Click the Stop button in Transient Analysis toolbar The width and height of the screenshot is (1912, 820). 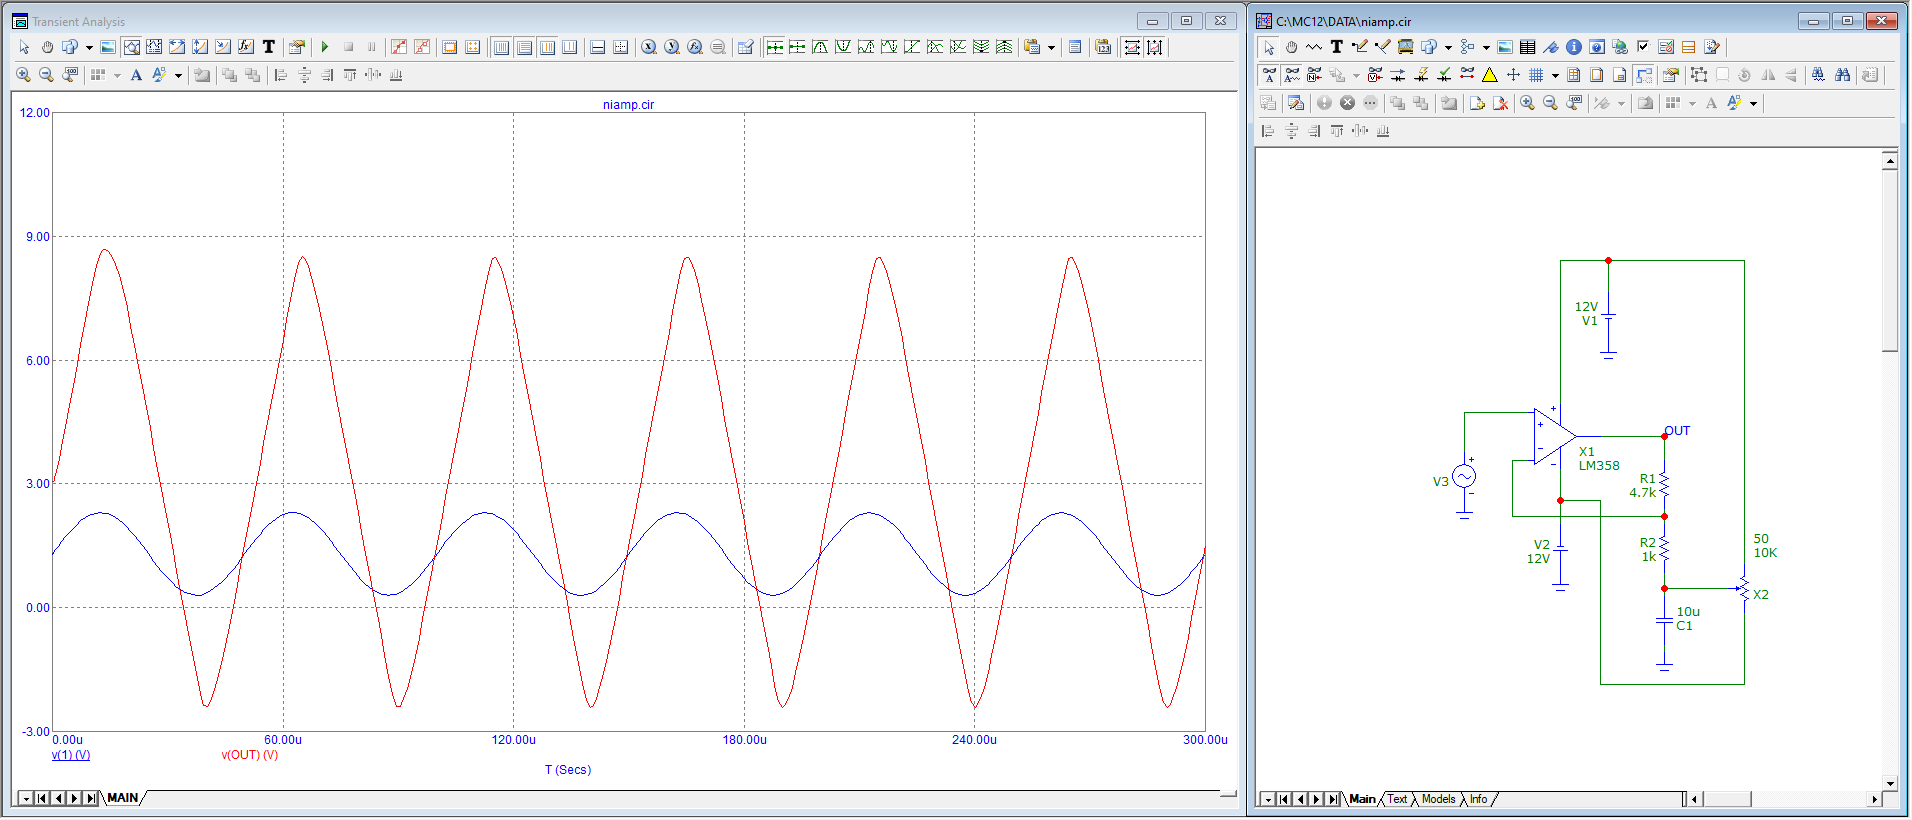[348, 47]
